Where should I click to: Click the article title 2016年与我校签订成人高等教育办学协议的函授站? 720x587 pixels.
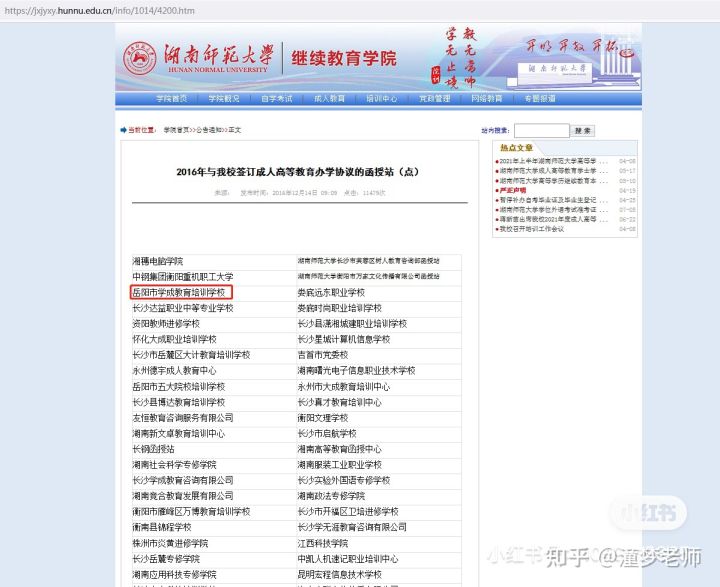(298, 172)
